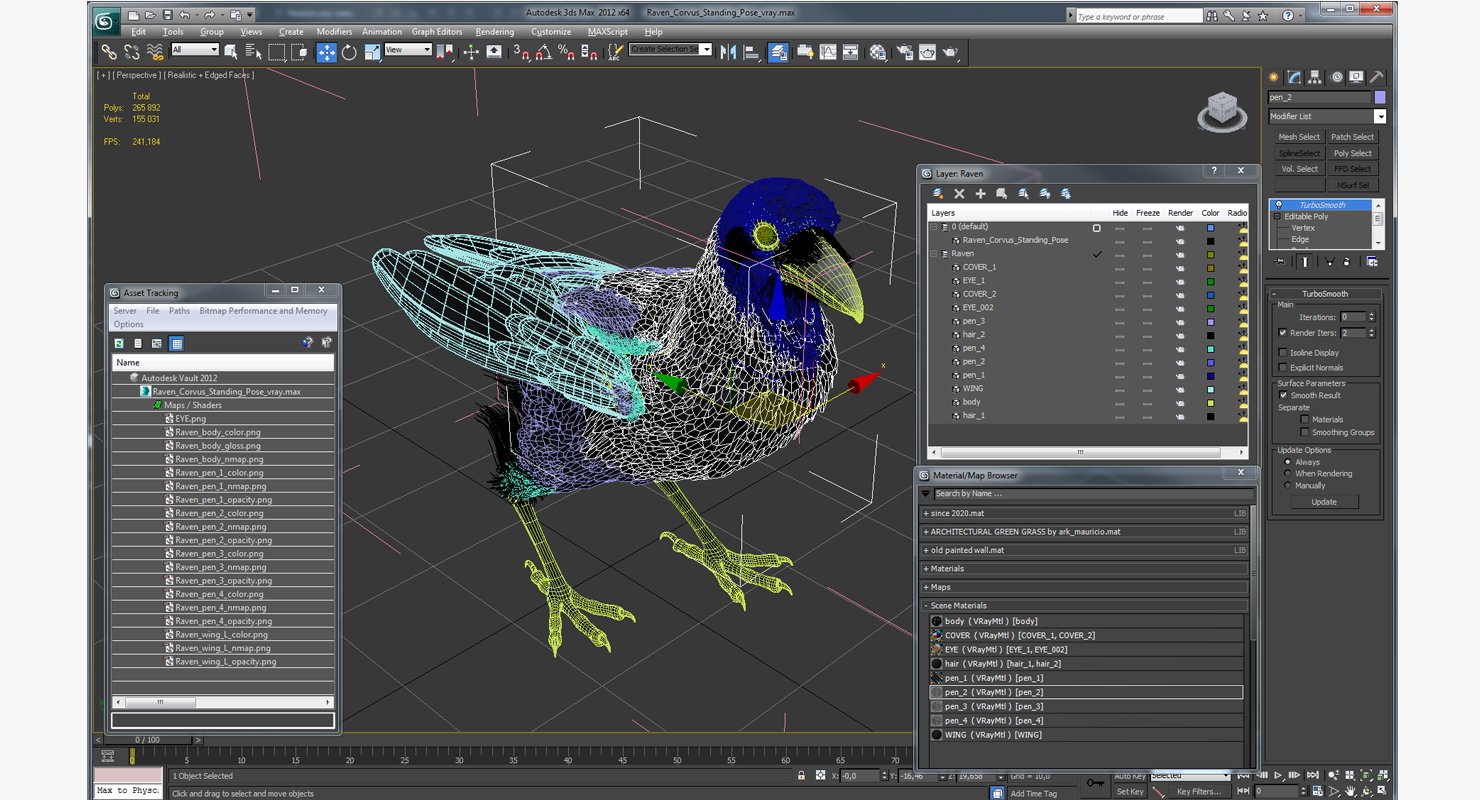The height and width of the screenshot is (800, 1480).
Task: Open the Graph Editors menu
Action: (437, 32)
